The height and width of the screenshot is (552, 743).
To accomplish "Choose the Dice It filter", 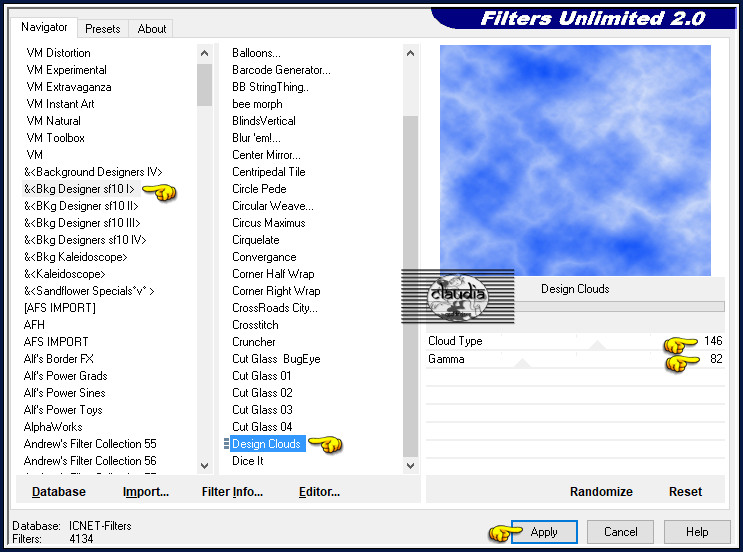I will click(248, 461).
